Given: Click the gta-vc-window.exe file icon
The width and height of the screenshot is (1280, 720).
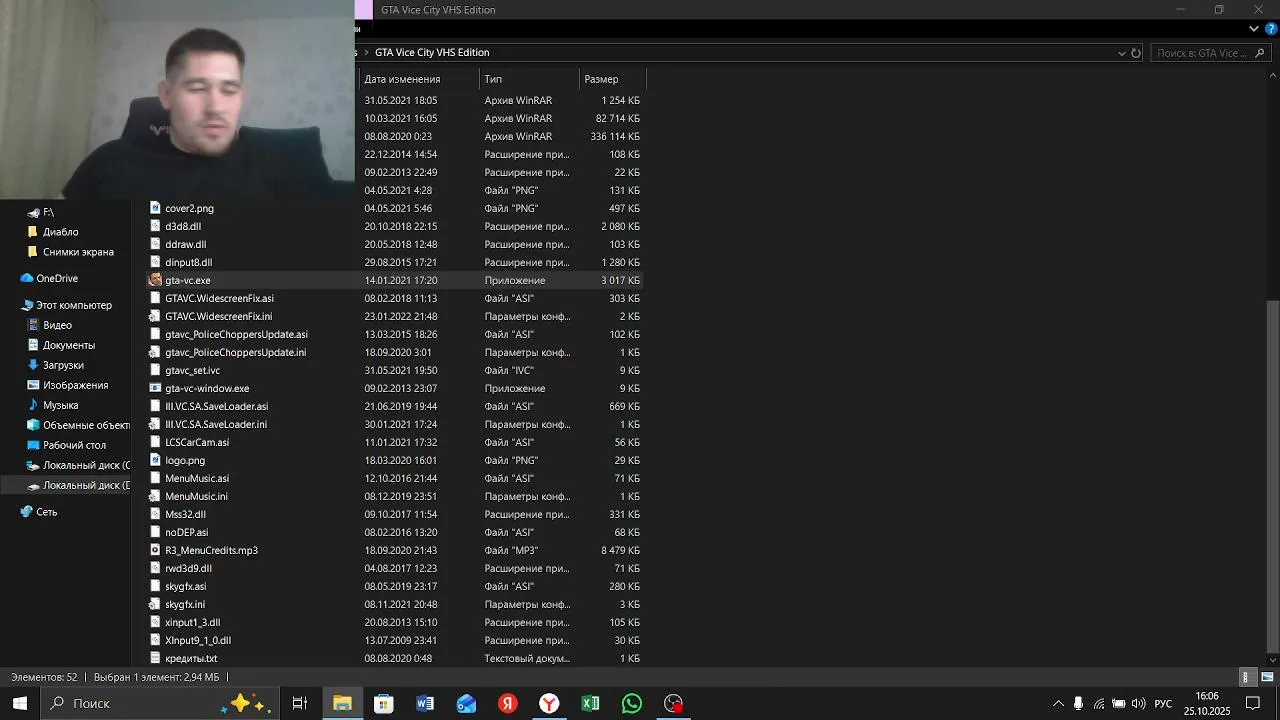Looking at the screenshot, I should click(155, 388).
